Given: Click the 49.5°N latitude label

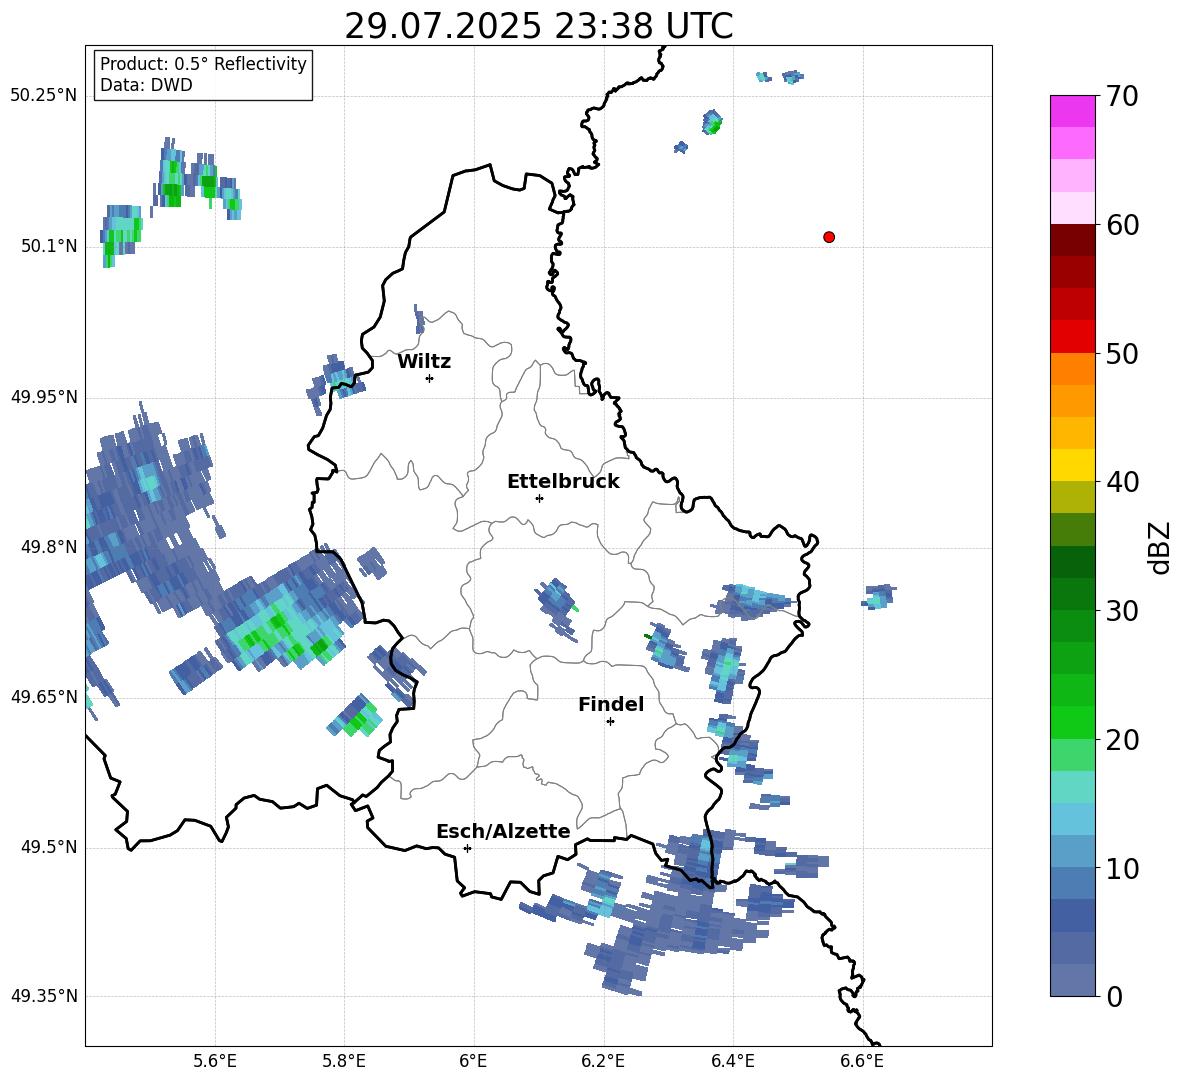Looking at the screenshot, I should pos(49,846).
